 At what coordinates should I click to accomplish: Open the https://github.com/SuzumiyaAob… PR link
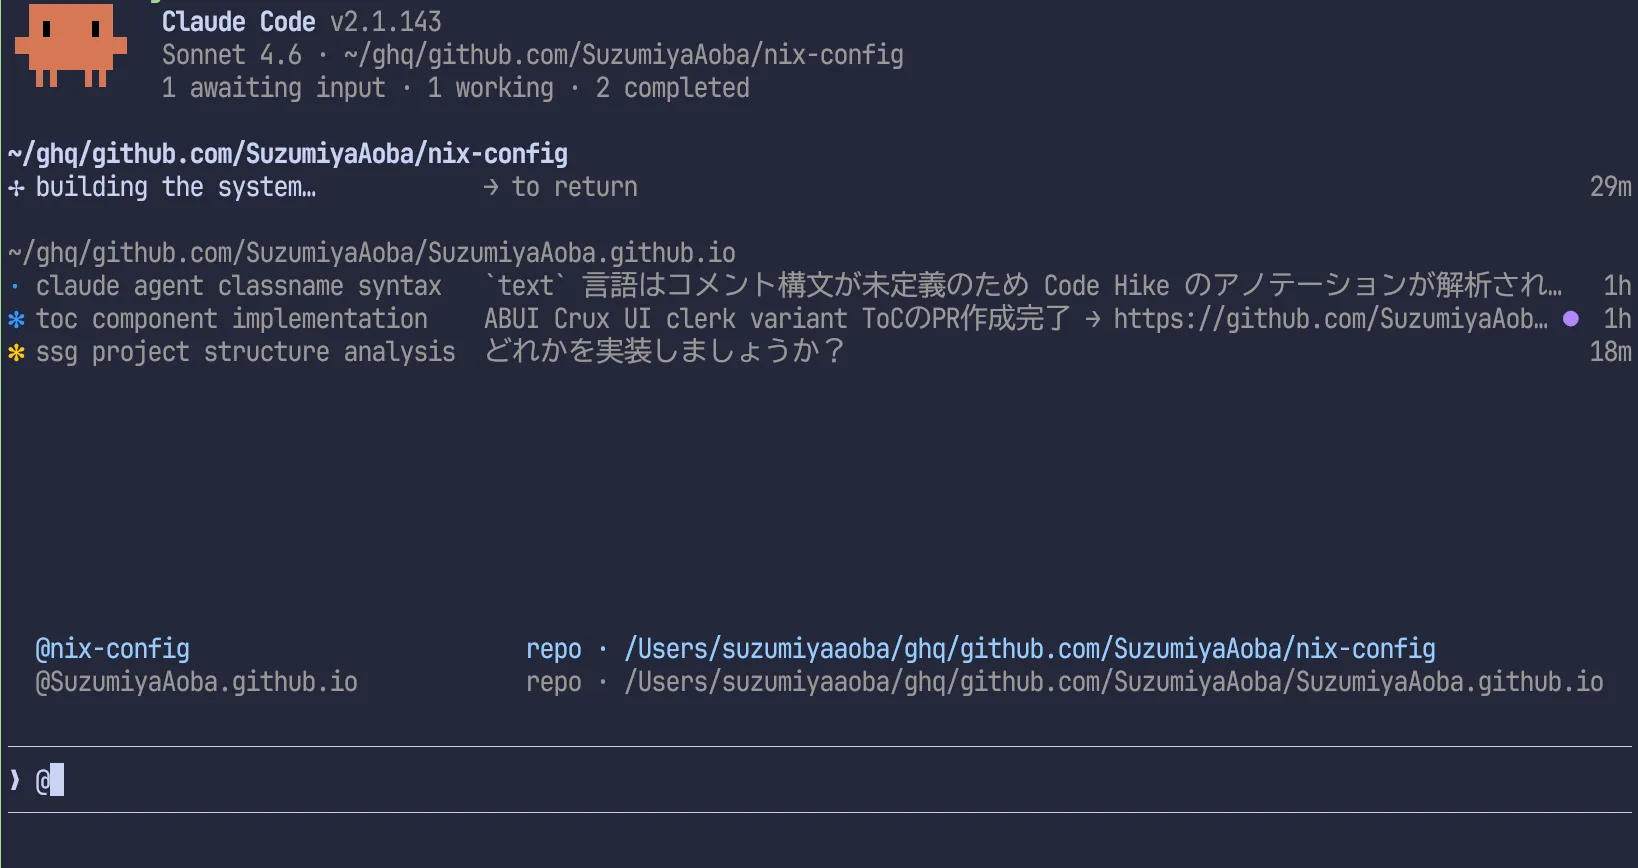tap(1331, 319)
